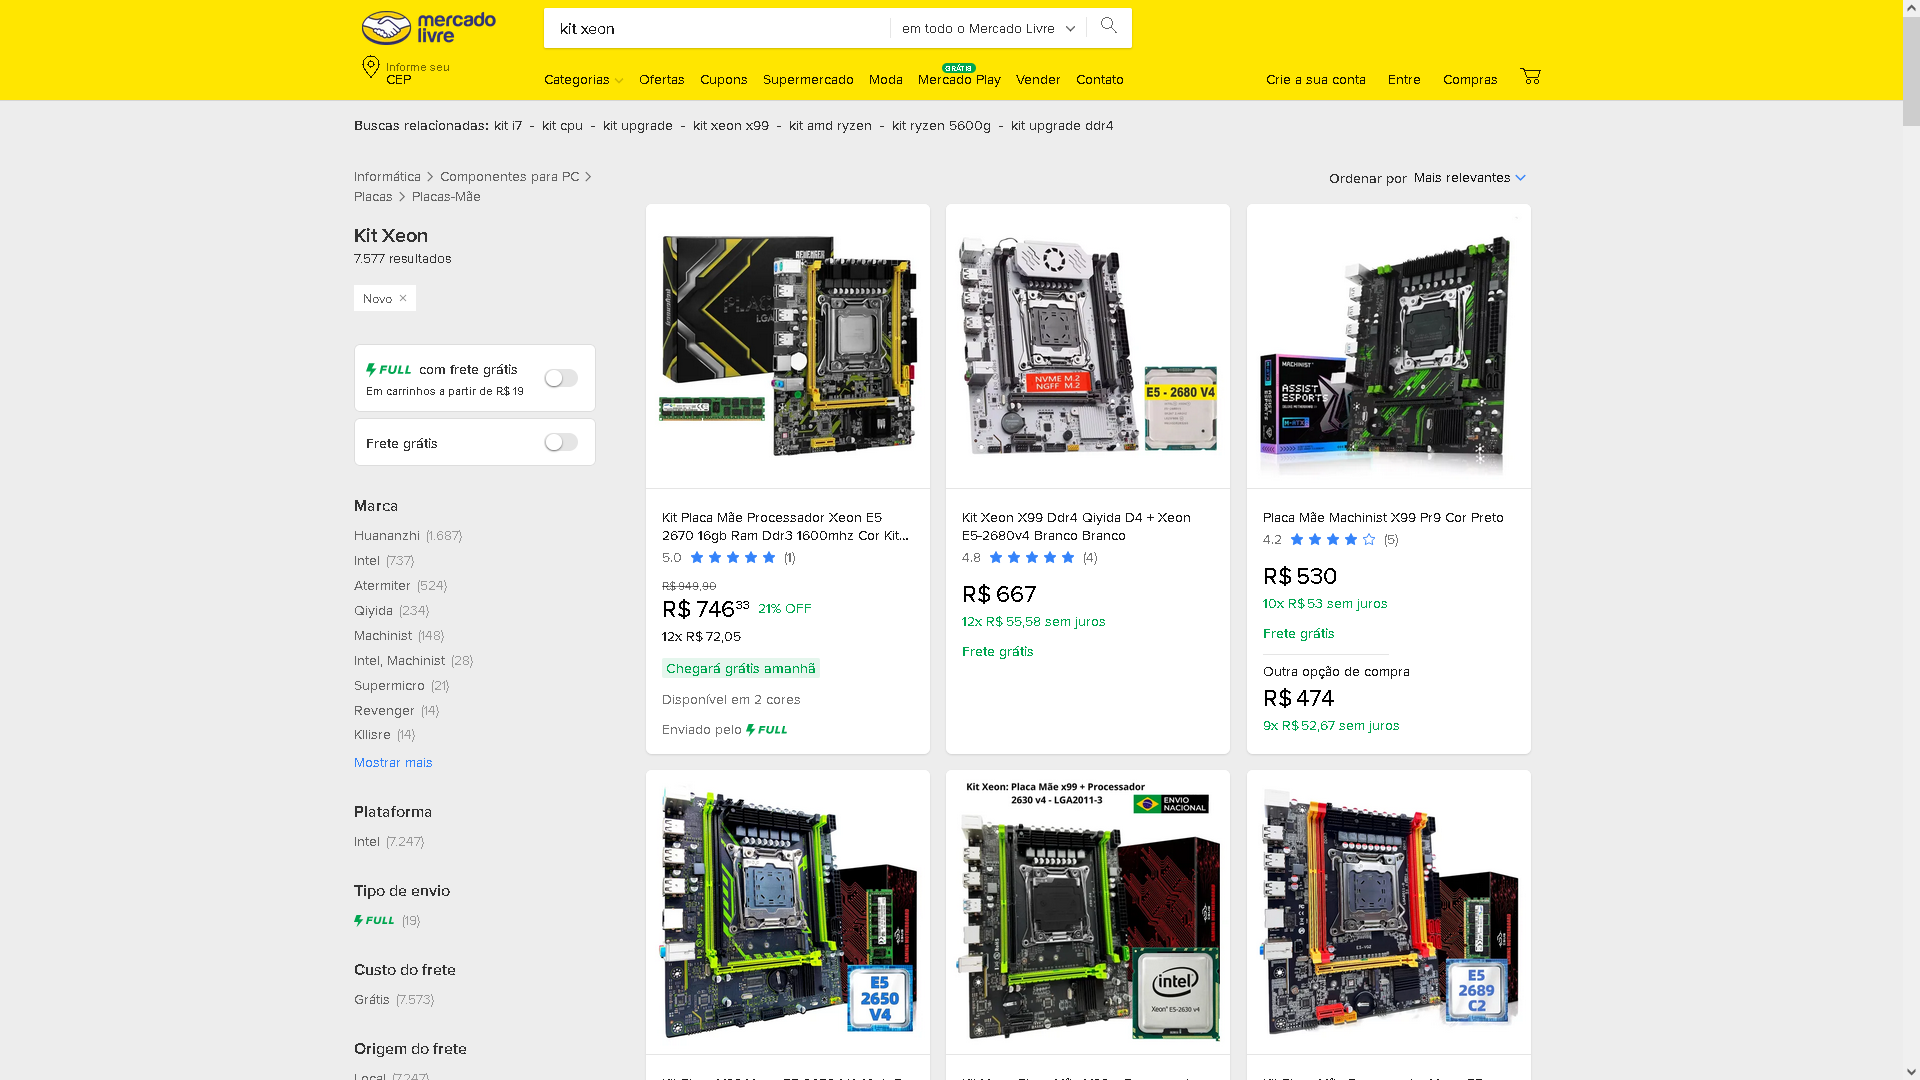Screen dimensions: 1920x1080
Task: Open the Mais relevantes sort dropdown
Action: [1470, 178]
